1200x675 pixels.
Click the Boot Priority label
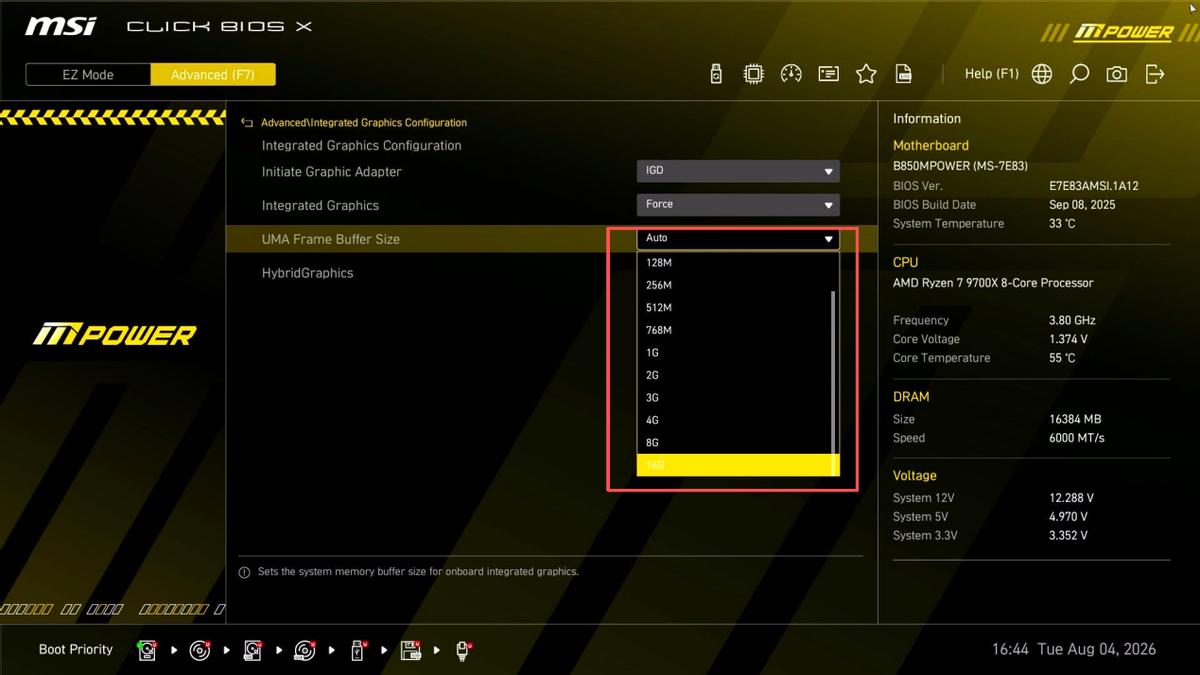pyautogui.click(x=76, y=650)
